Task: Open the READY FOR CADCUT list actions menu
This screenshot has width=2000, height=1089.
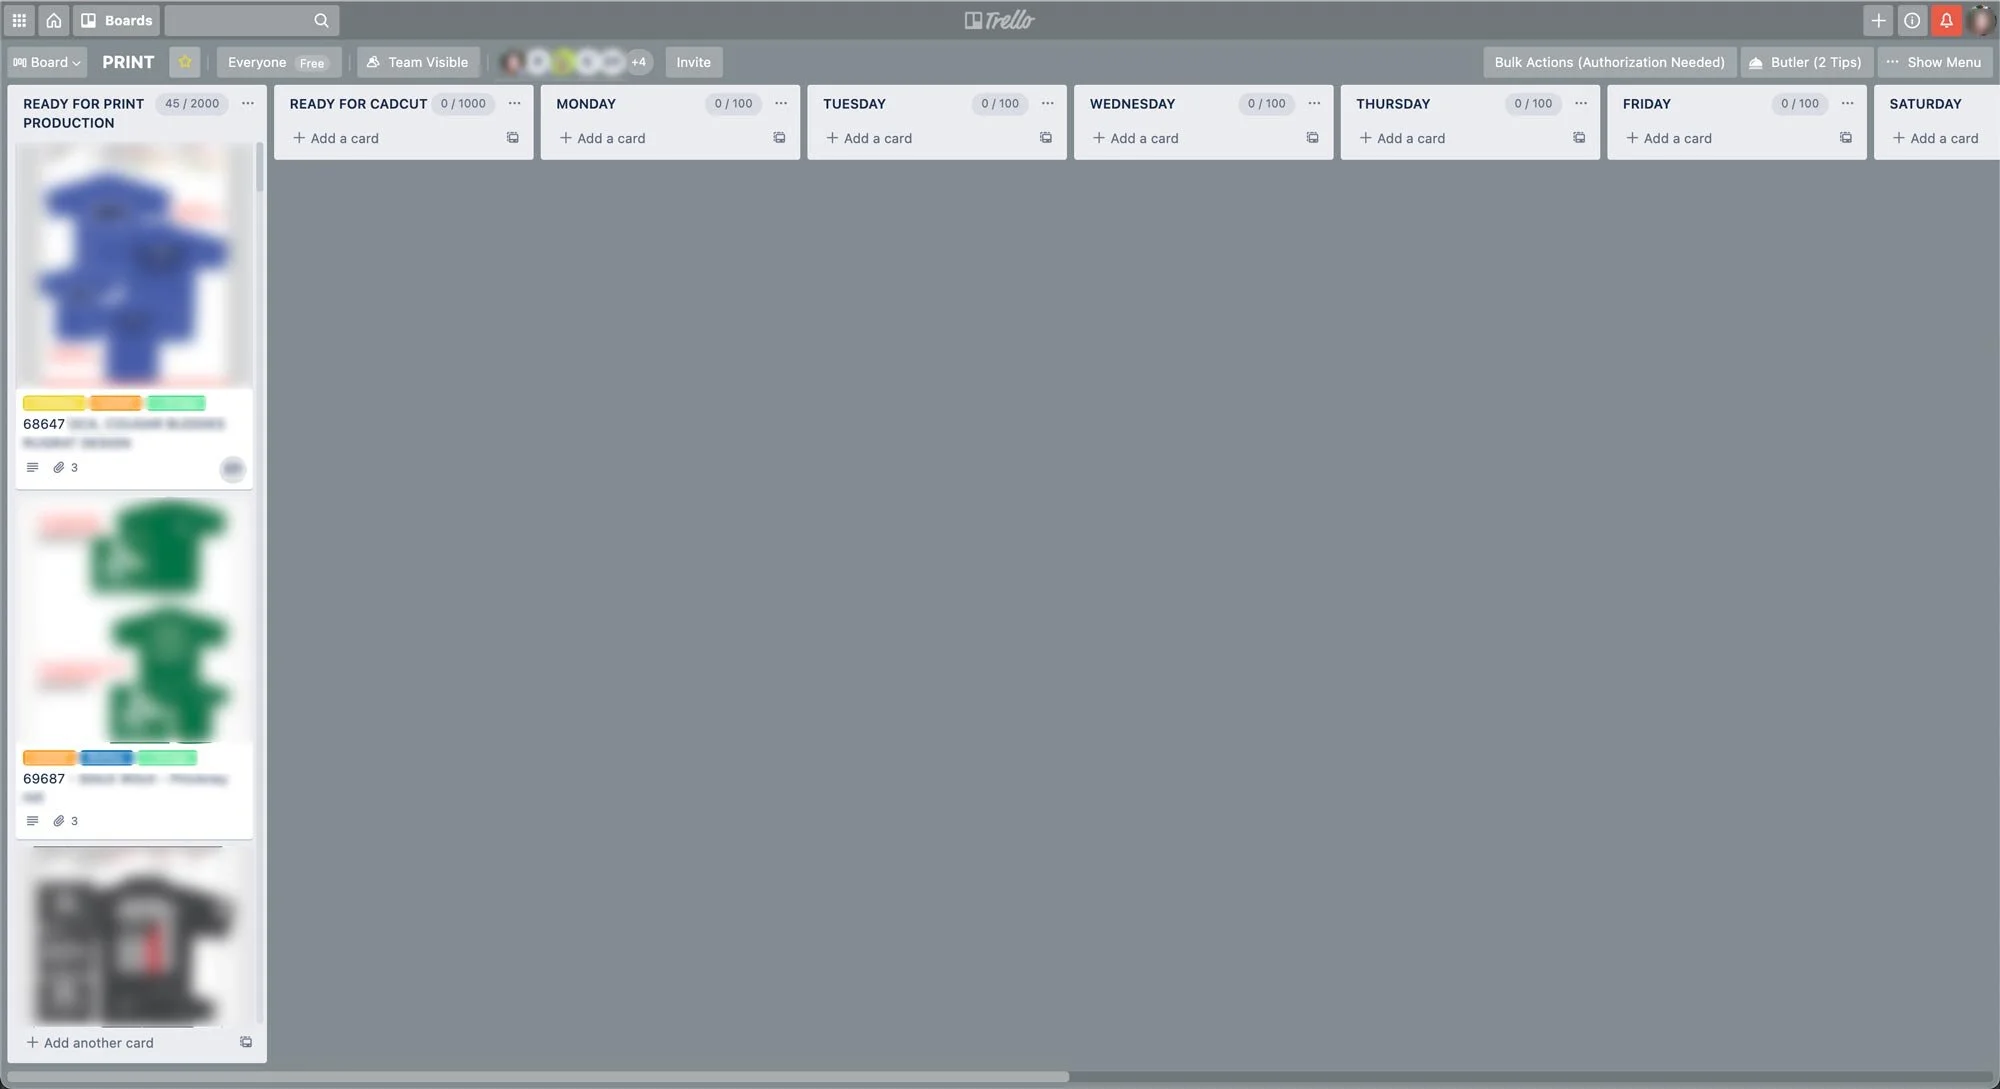Action: coord(514,104)
